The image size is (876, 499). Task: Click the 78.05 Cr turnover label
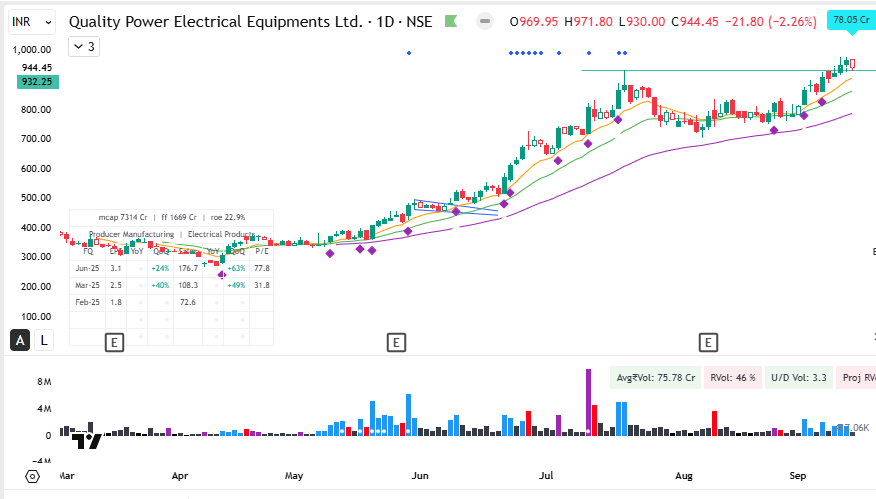(851, 20)
